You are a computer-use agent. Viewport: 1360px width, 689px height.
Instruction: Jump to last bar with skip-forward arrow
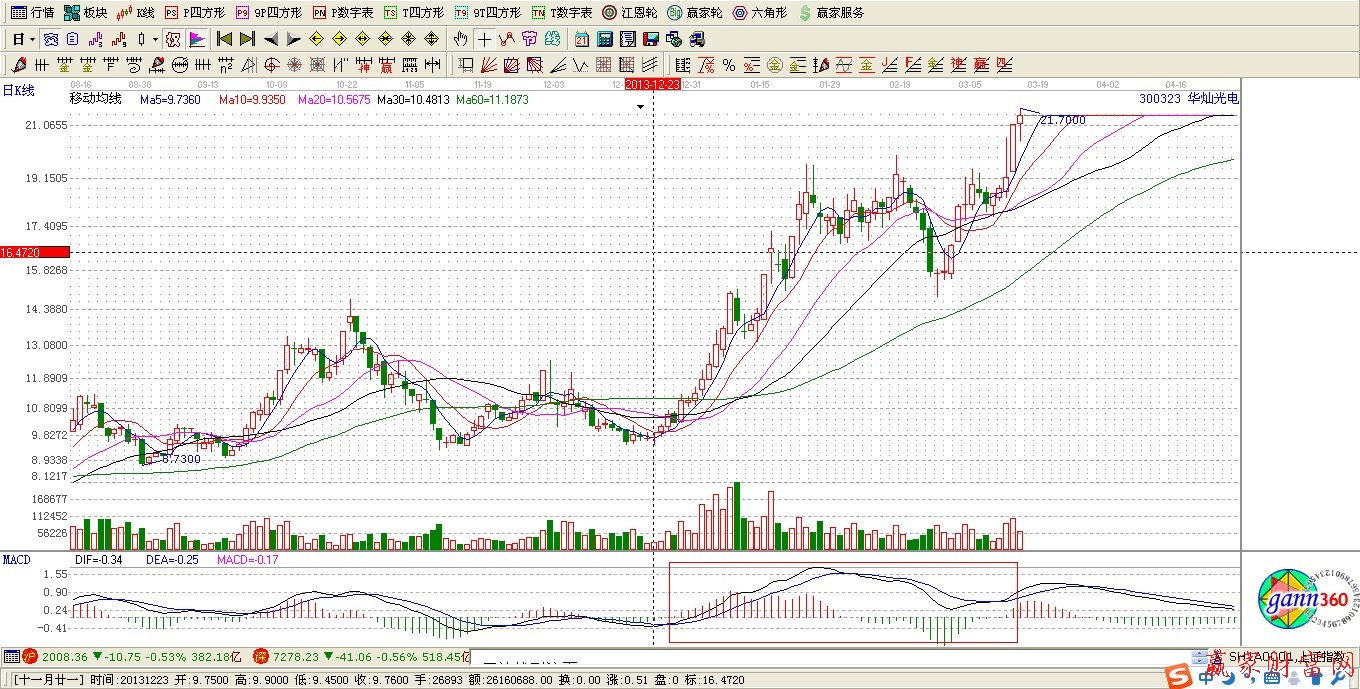tap(247, 39)
